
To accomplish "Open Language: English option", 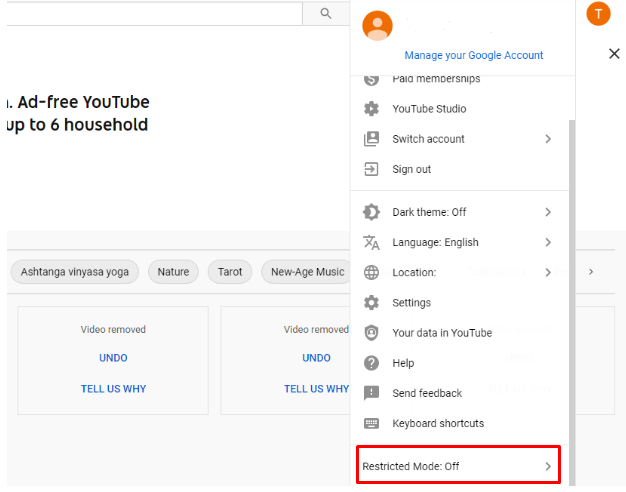I will (460, 242).
